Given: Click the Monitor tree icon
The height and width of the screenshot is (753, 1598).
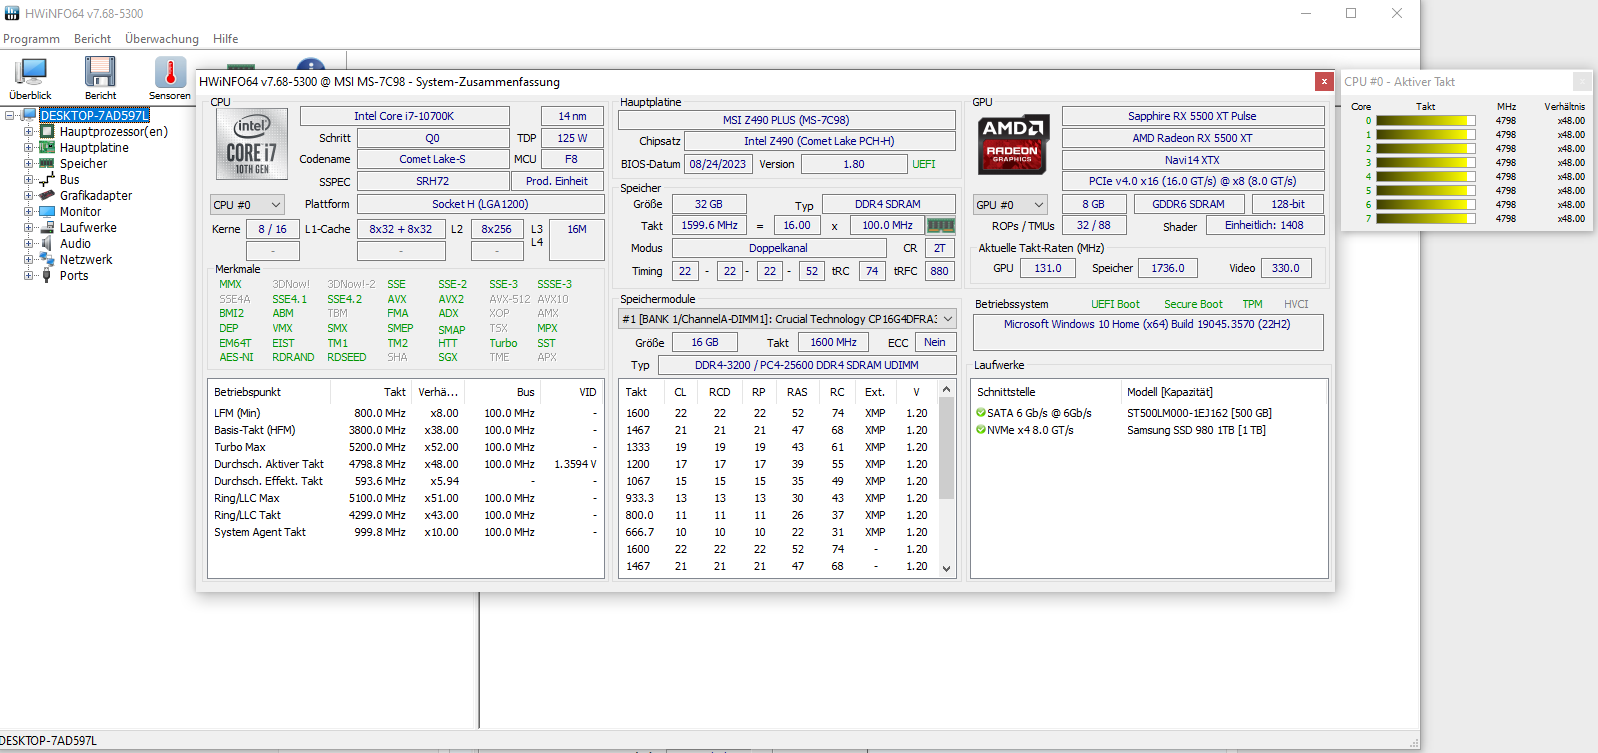Looking at the screenshot, I should click(x=47, y=211).
